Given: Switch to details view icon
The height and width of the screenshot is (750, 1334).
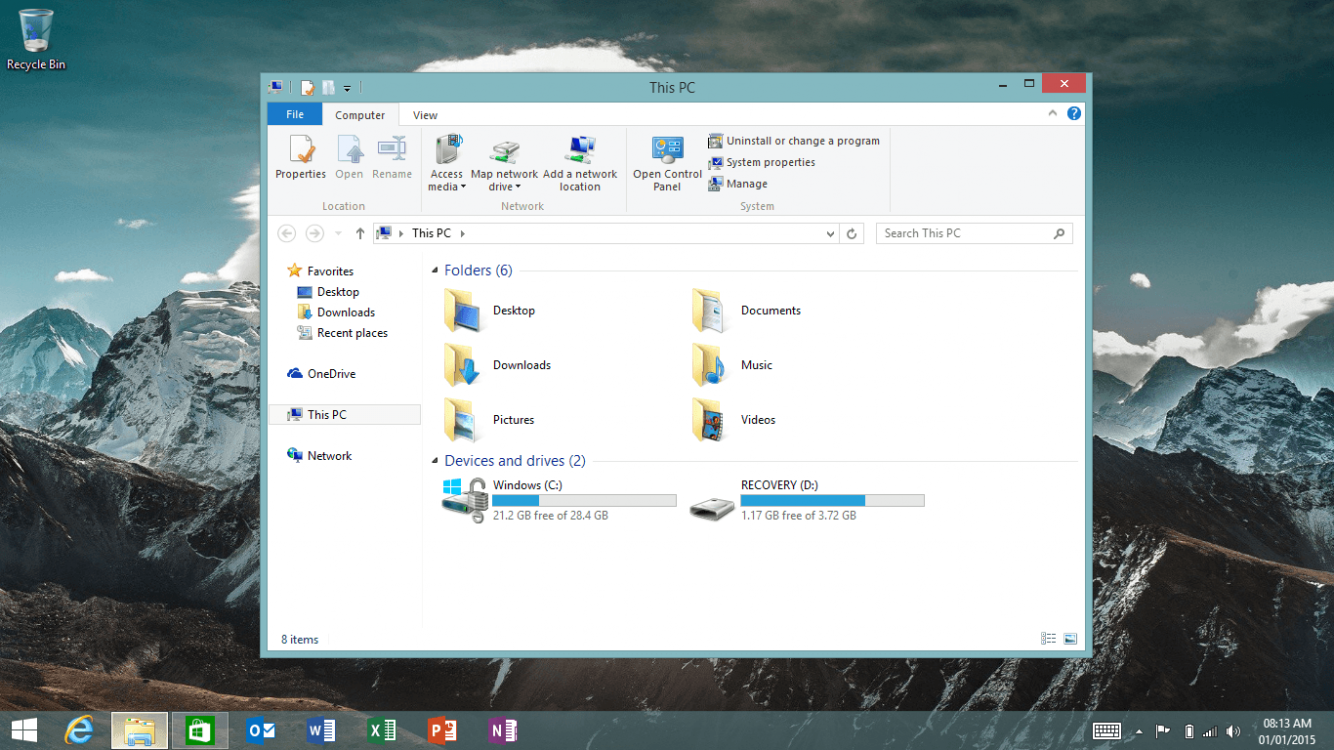Looking at the screenshot, I should click(x=1048, y=639).
